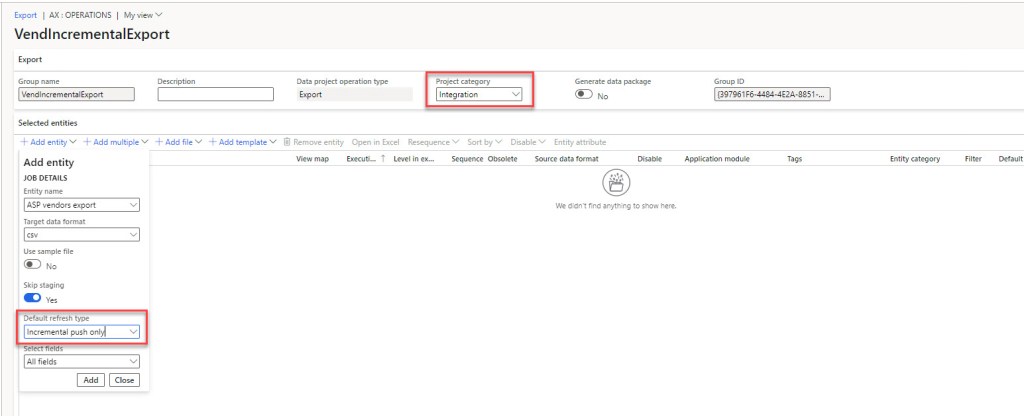
Task: Click the plus icon for Add multiple
Action: (x=87, y=142)
